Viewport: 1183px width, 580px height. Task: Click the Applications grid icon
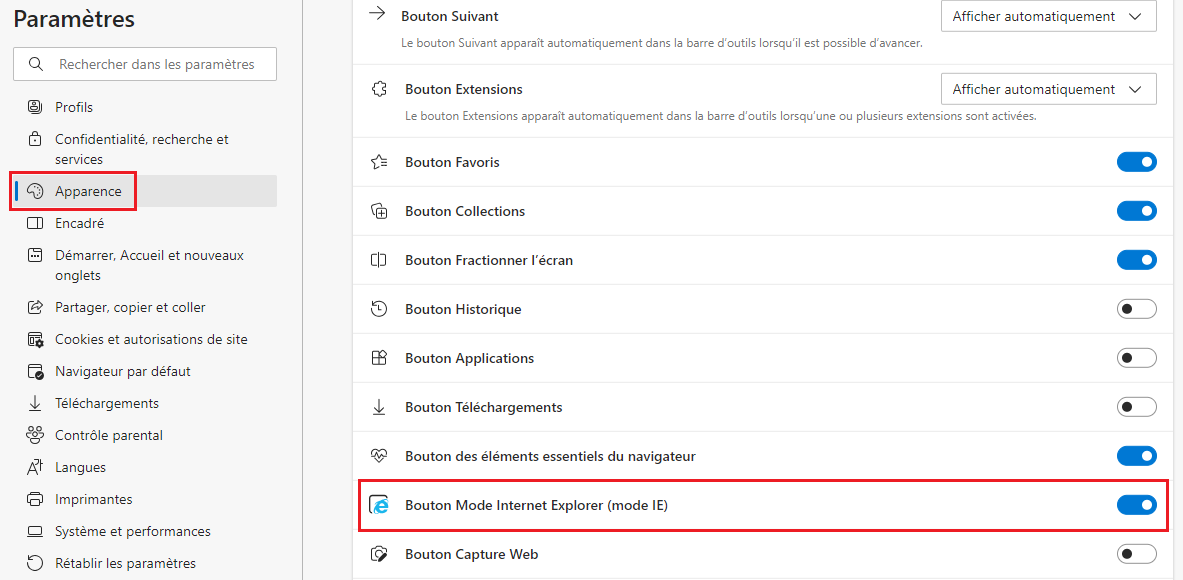click(x=379, y=358)
